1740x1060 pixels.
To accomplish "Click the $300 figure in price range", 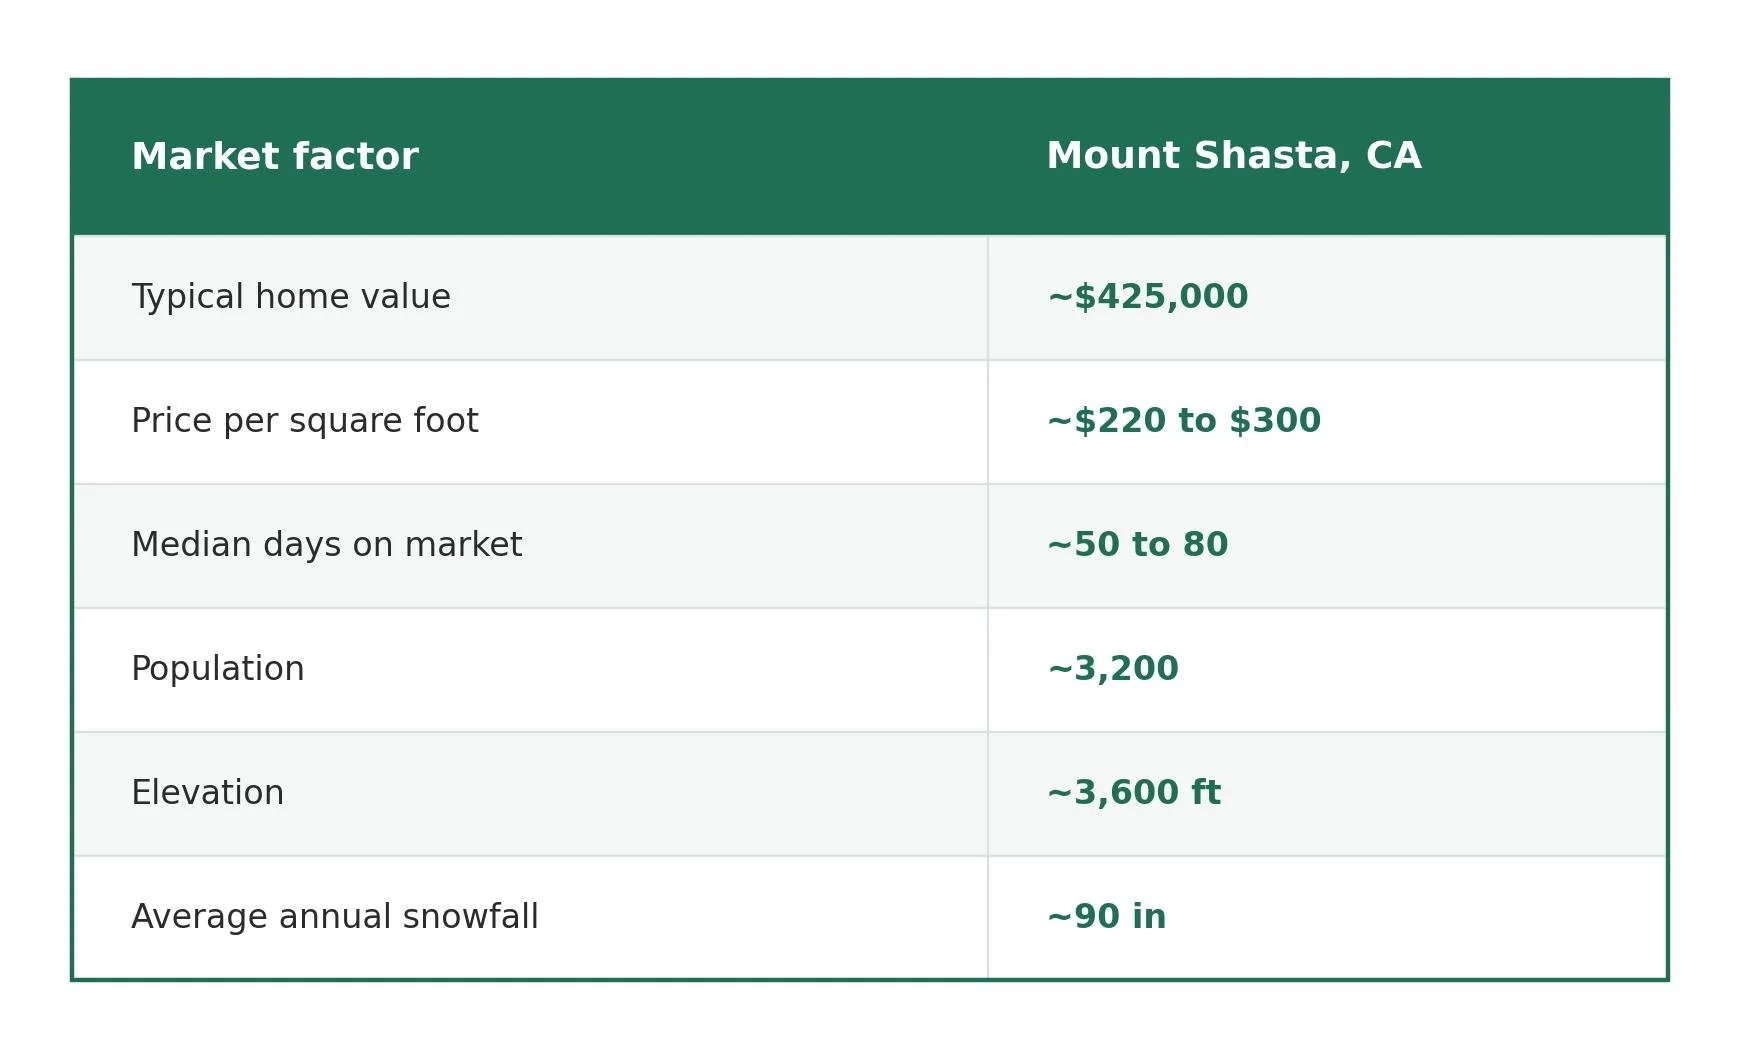I will tap(1275, 421).
